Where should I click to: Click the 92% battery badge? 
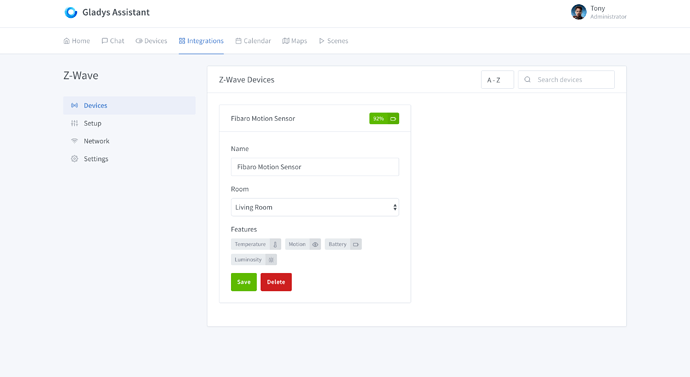[x=384, y=119]
